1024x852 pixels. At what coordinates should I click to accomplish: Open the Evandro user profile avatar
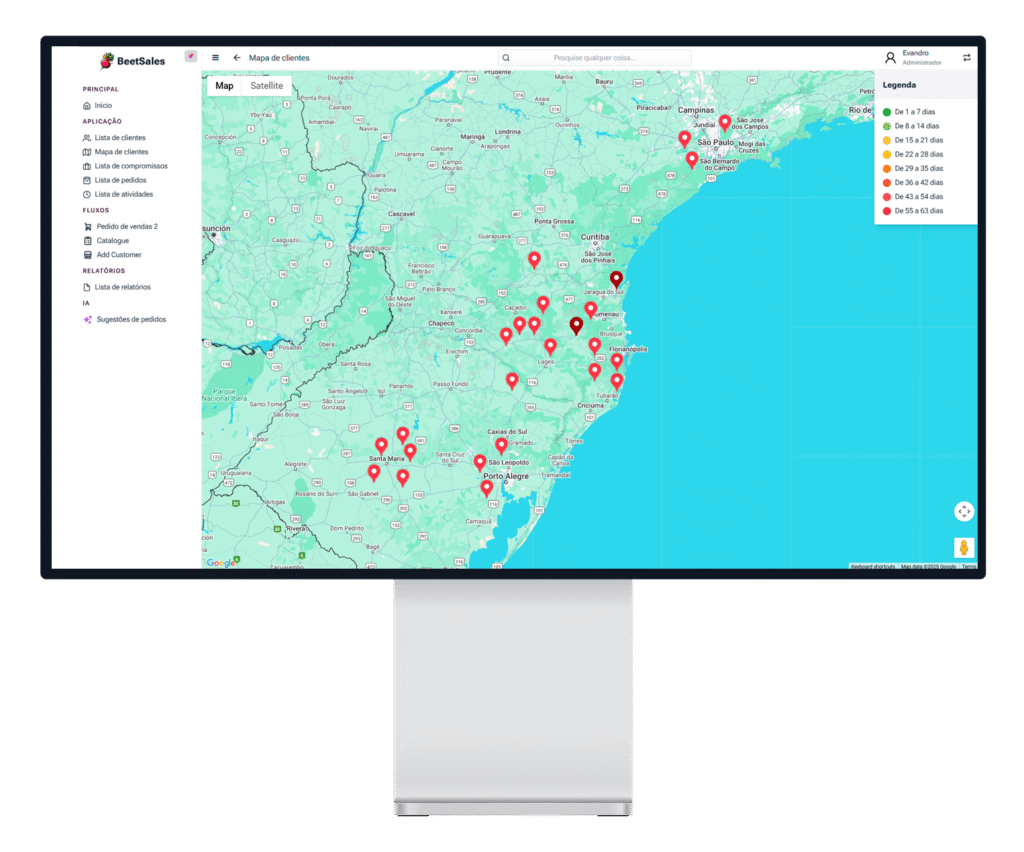pos(890,58)
